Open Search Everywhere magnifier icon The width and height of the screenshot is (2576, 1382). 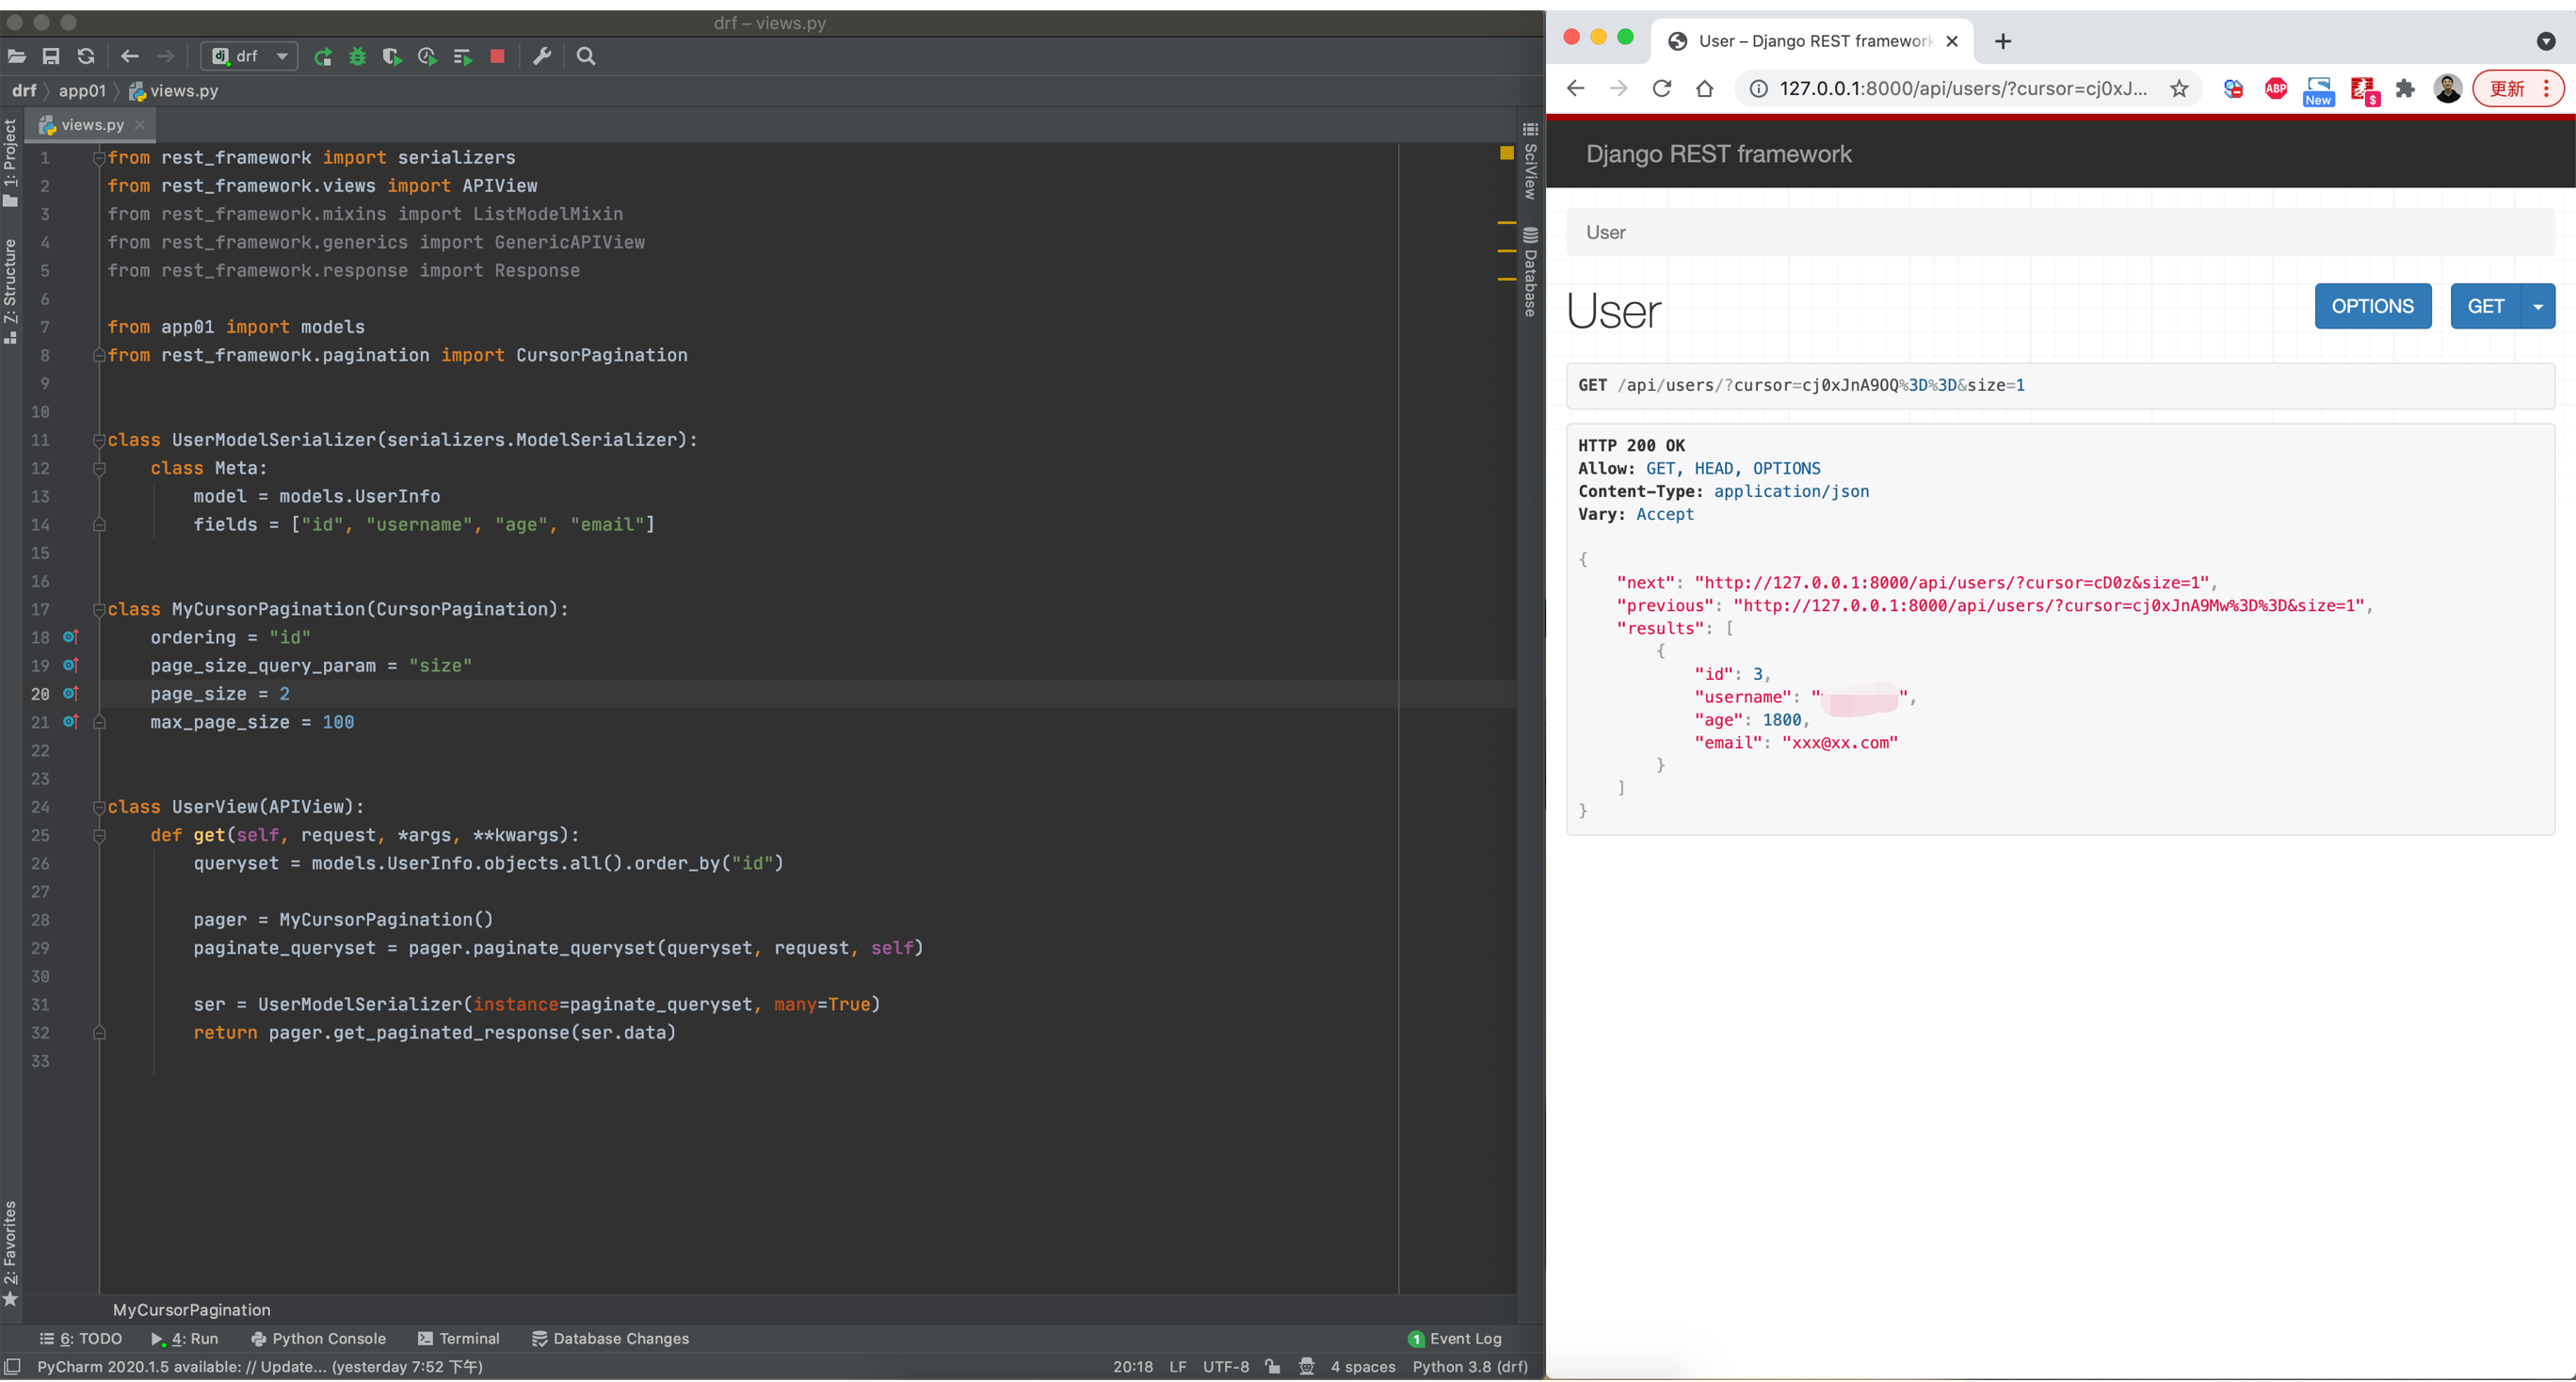586,57
